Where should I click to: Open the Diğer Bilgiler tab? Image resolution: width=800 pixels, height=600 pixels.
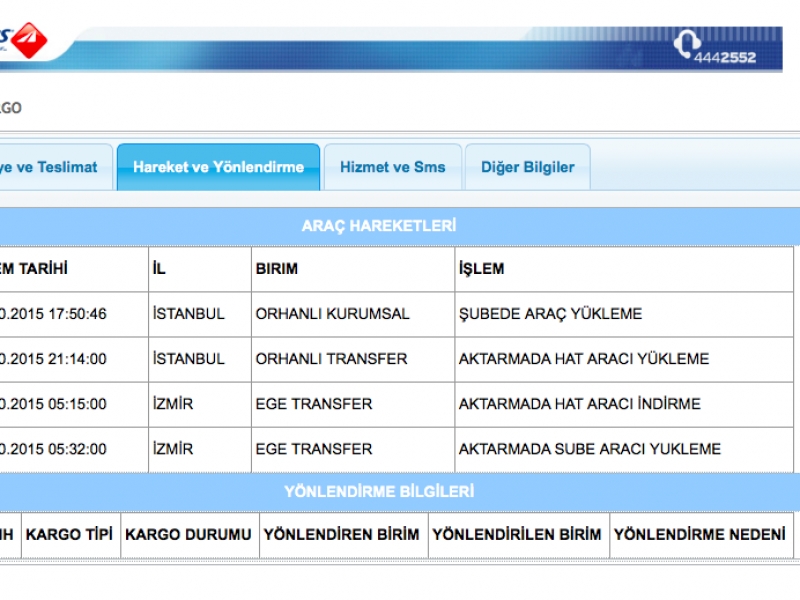tap(527, 167)
